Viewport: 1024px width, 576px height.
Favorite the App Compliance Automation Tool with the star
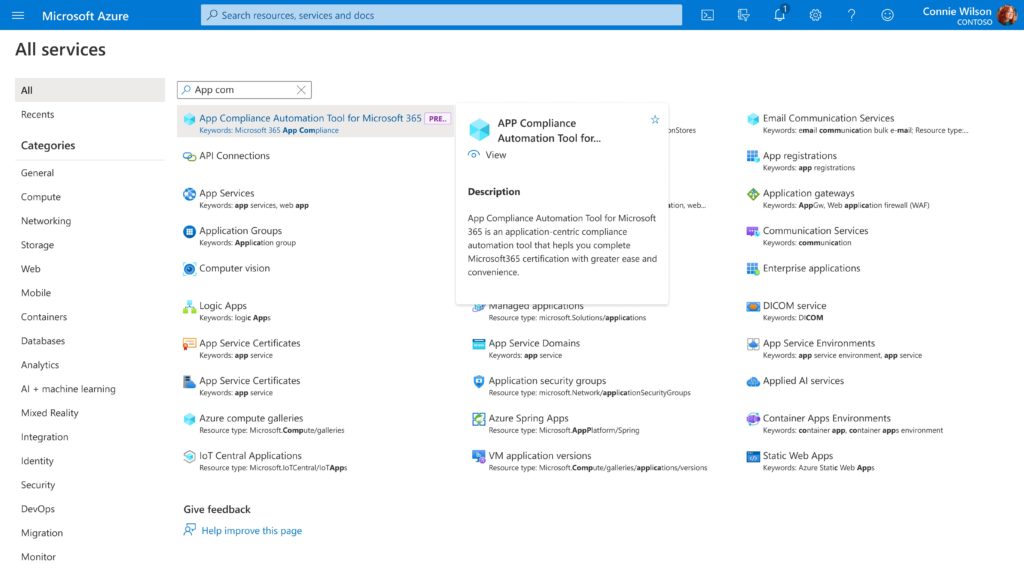[x=655, y=118]
